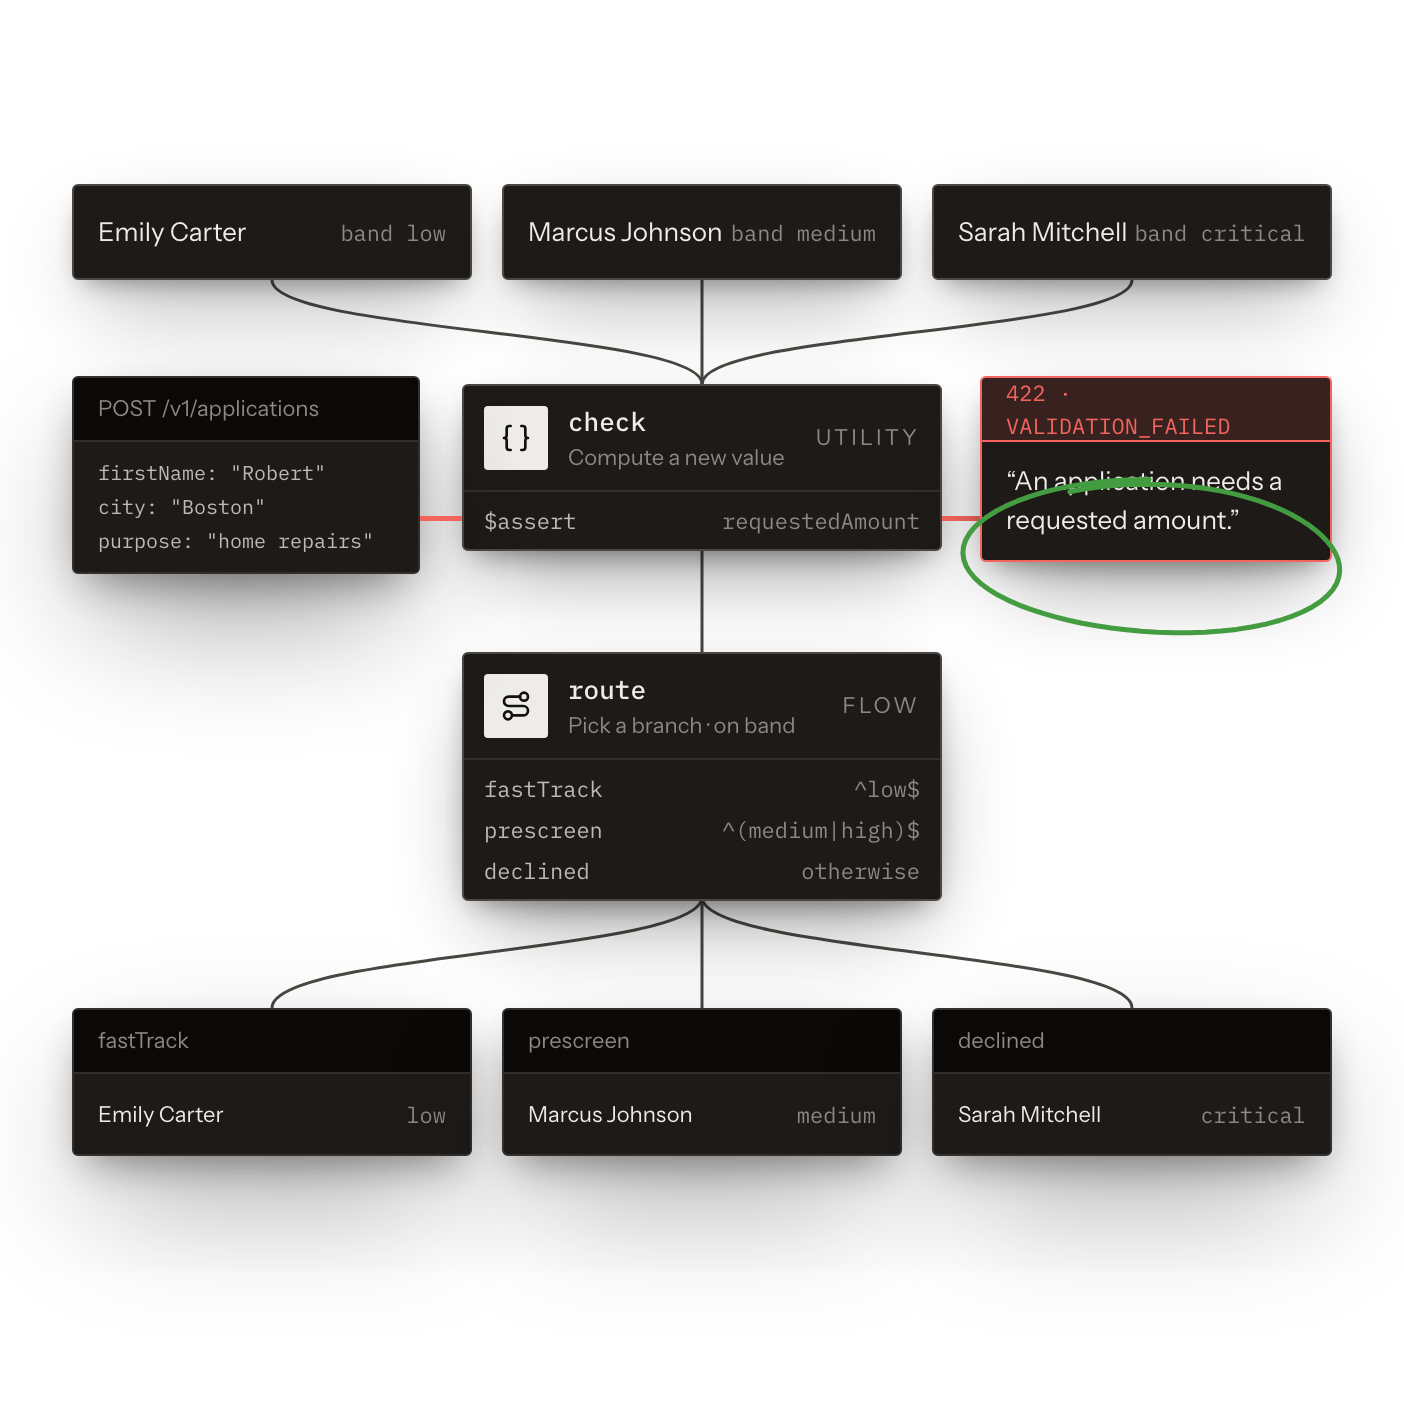Click the medium value in prescreen output
1404x1404 pixels.
836,1115
